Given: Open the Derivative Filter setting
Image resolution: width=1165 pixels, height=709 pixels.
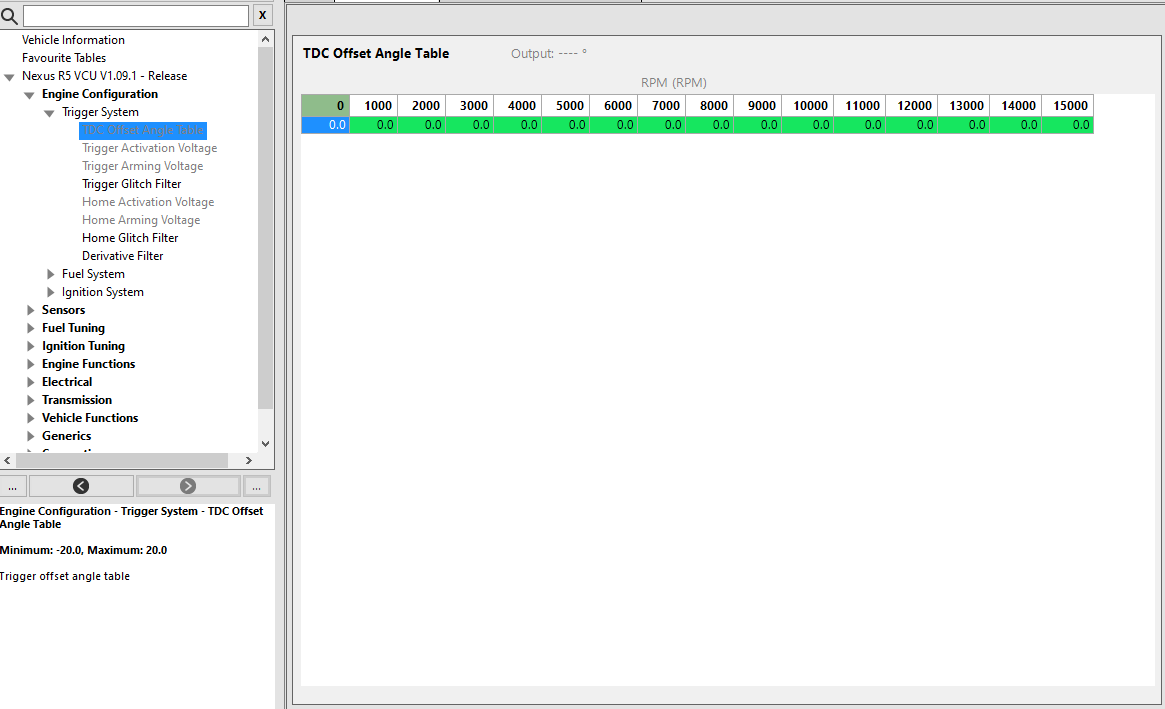Looking at the screenshot, I should [122, 256].
